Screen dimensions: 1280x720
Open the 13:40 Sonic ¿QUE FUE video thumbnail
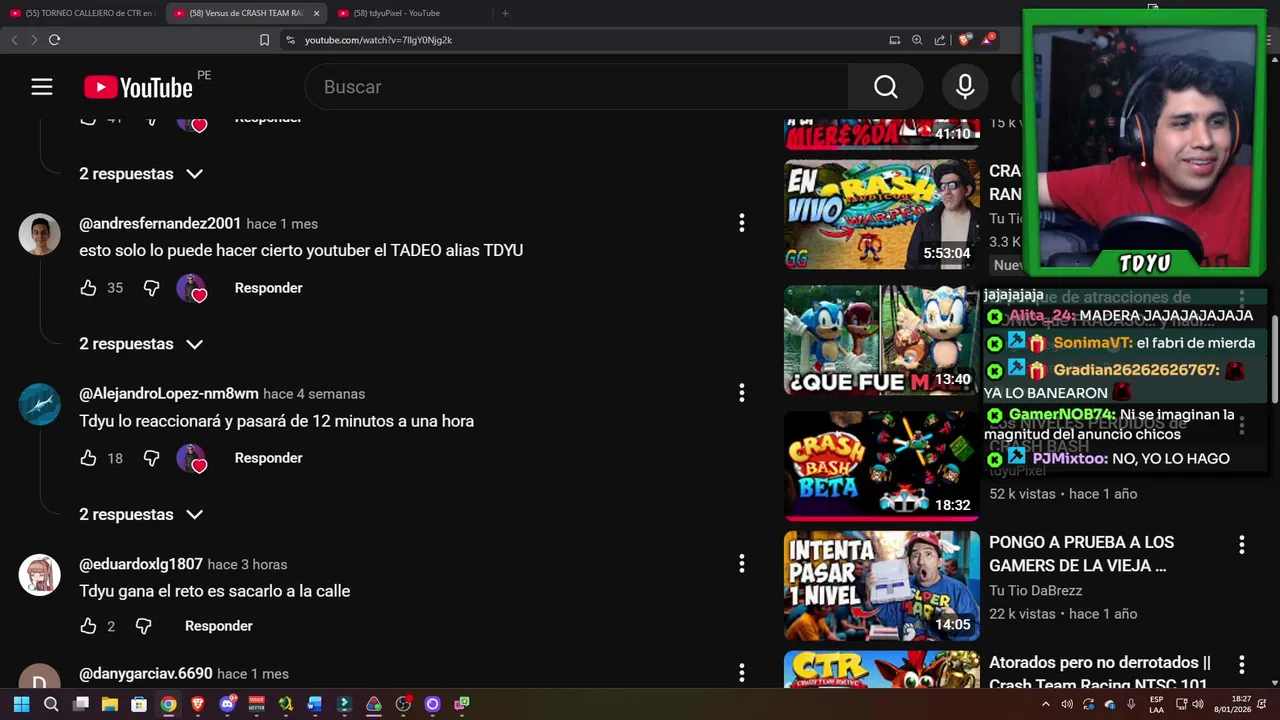pyautogui.click(x=882, y=340)
